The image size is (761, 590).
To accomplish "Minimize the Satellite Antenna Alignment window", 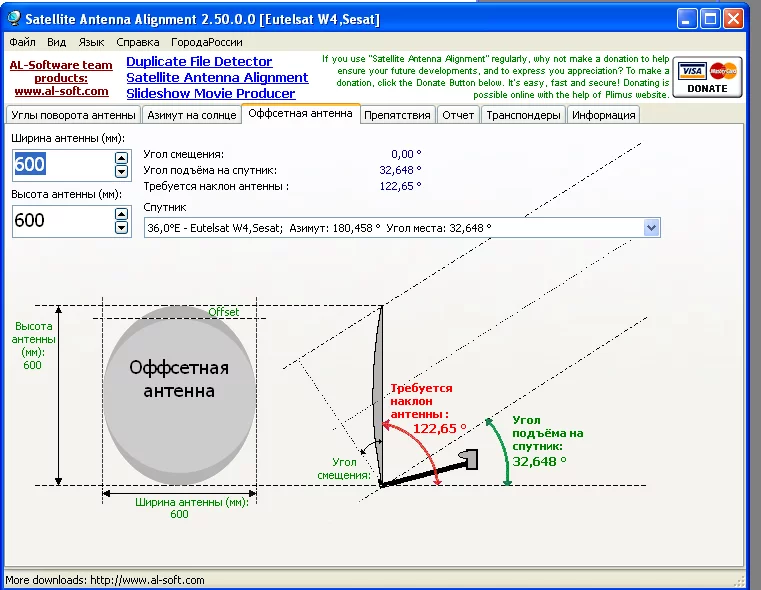I will 687,18.
